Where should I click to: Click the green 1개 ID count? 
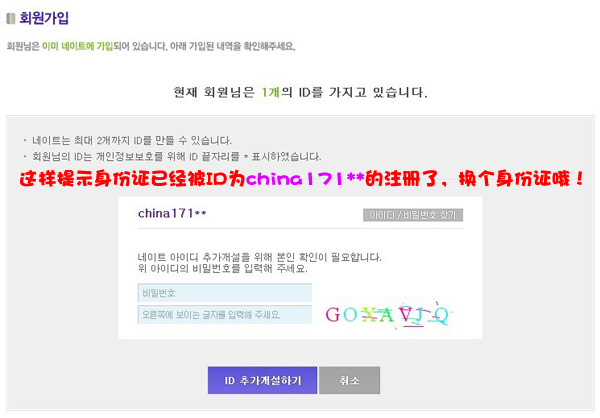click(271, 92)
